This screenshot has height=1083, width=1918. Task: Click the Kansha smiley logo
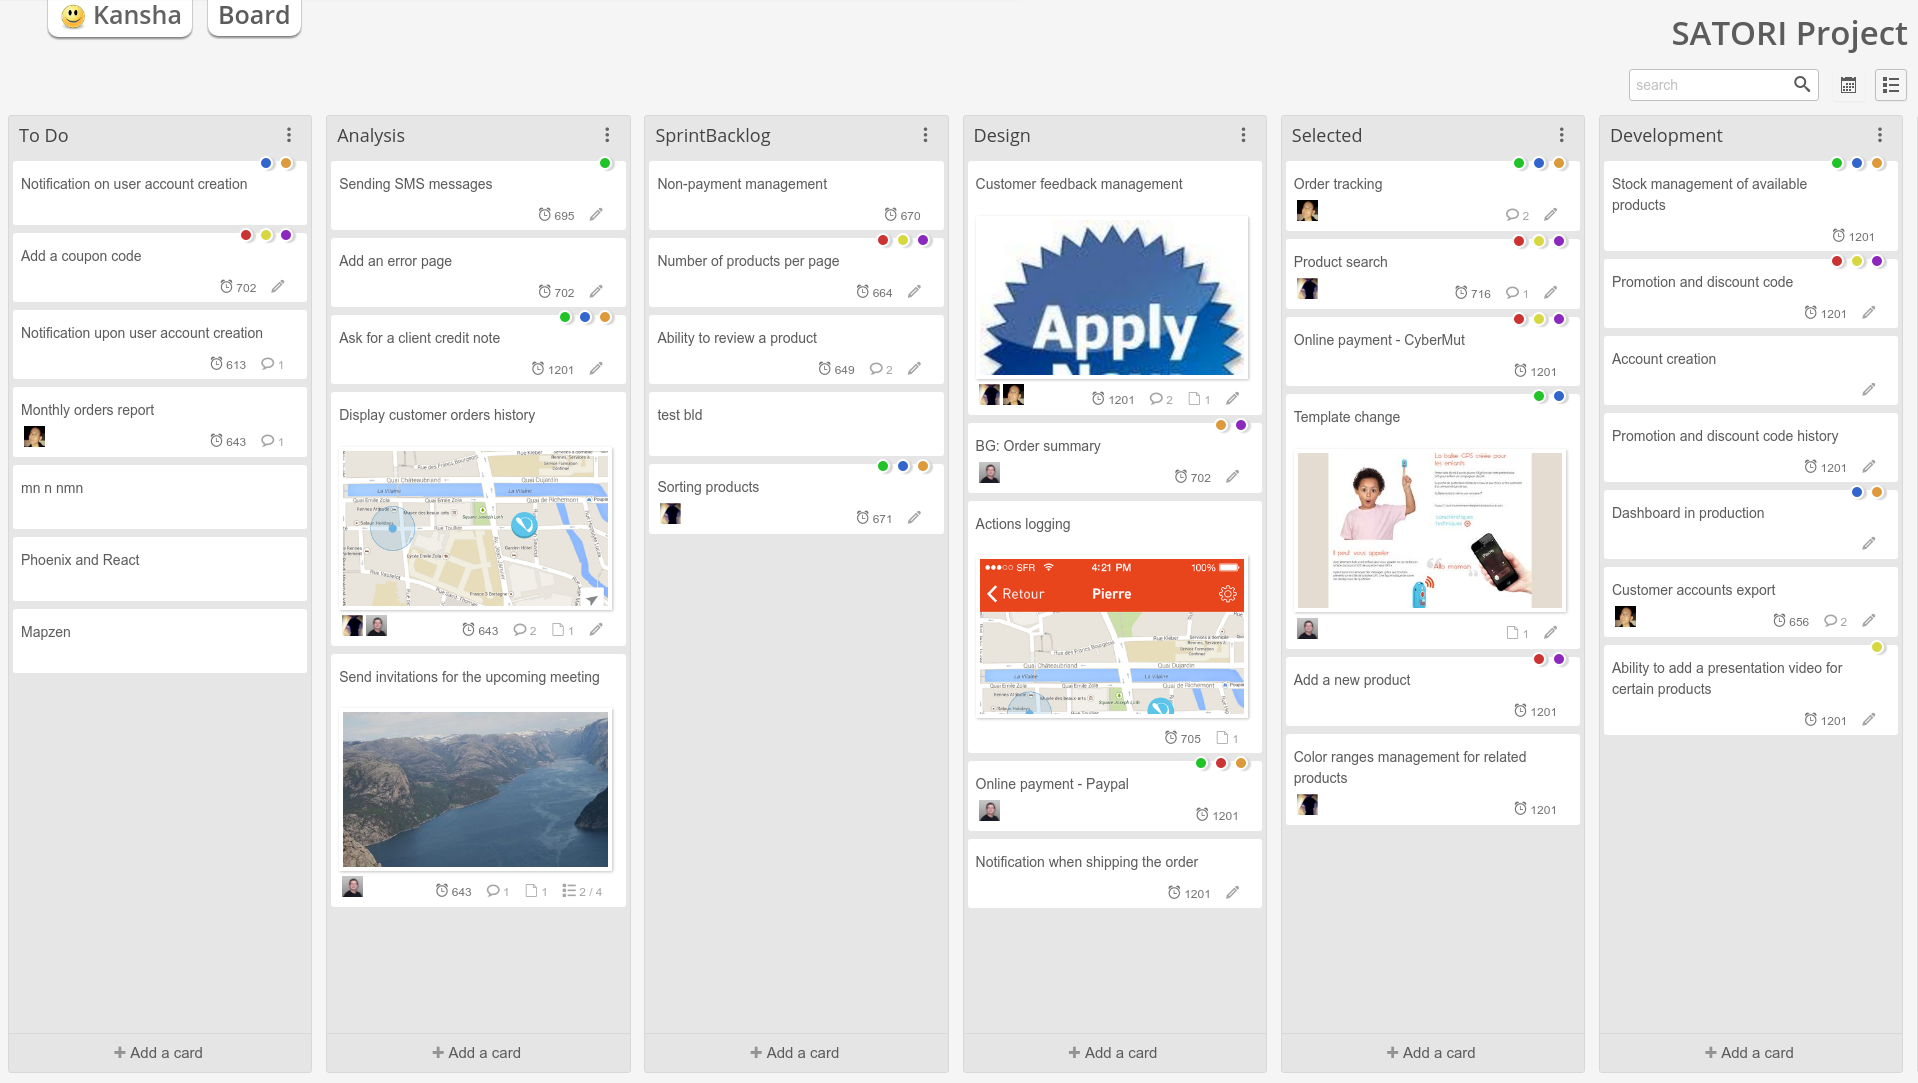pyautogui.click(x=72, y=16)
